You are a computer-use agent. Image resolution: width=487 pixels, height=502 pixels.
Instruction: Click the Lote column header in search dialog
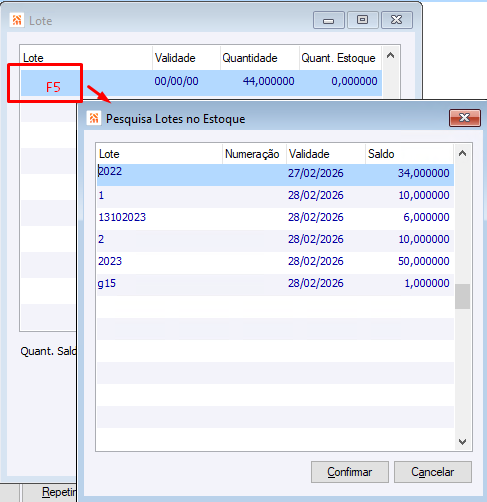159,154
